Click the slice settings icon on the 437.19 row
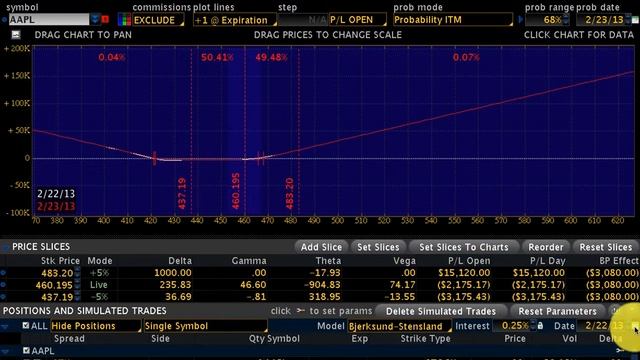 (x=3, y=297)
